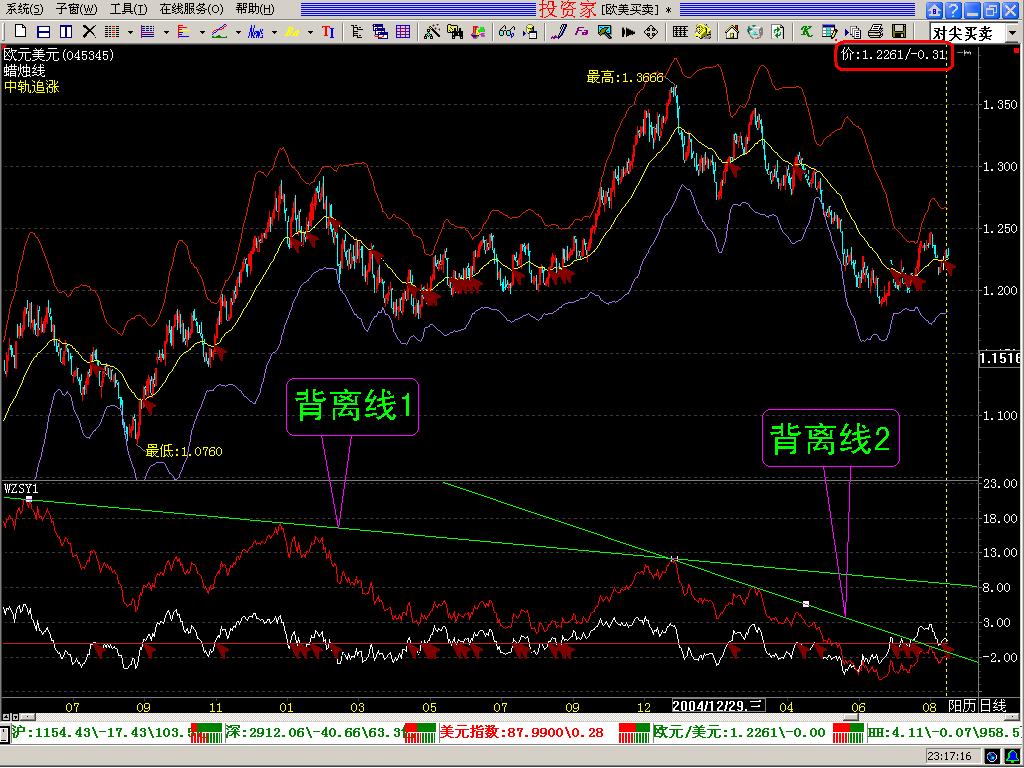Expand dropdown arrow beside red-green grid icon

(x=130, y=32)
